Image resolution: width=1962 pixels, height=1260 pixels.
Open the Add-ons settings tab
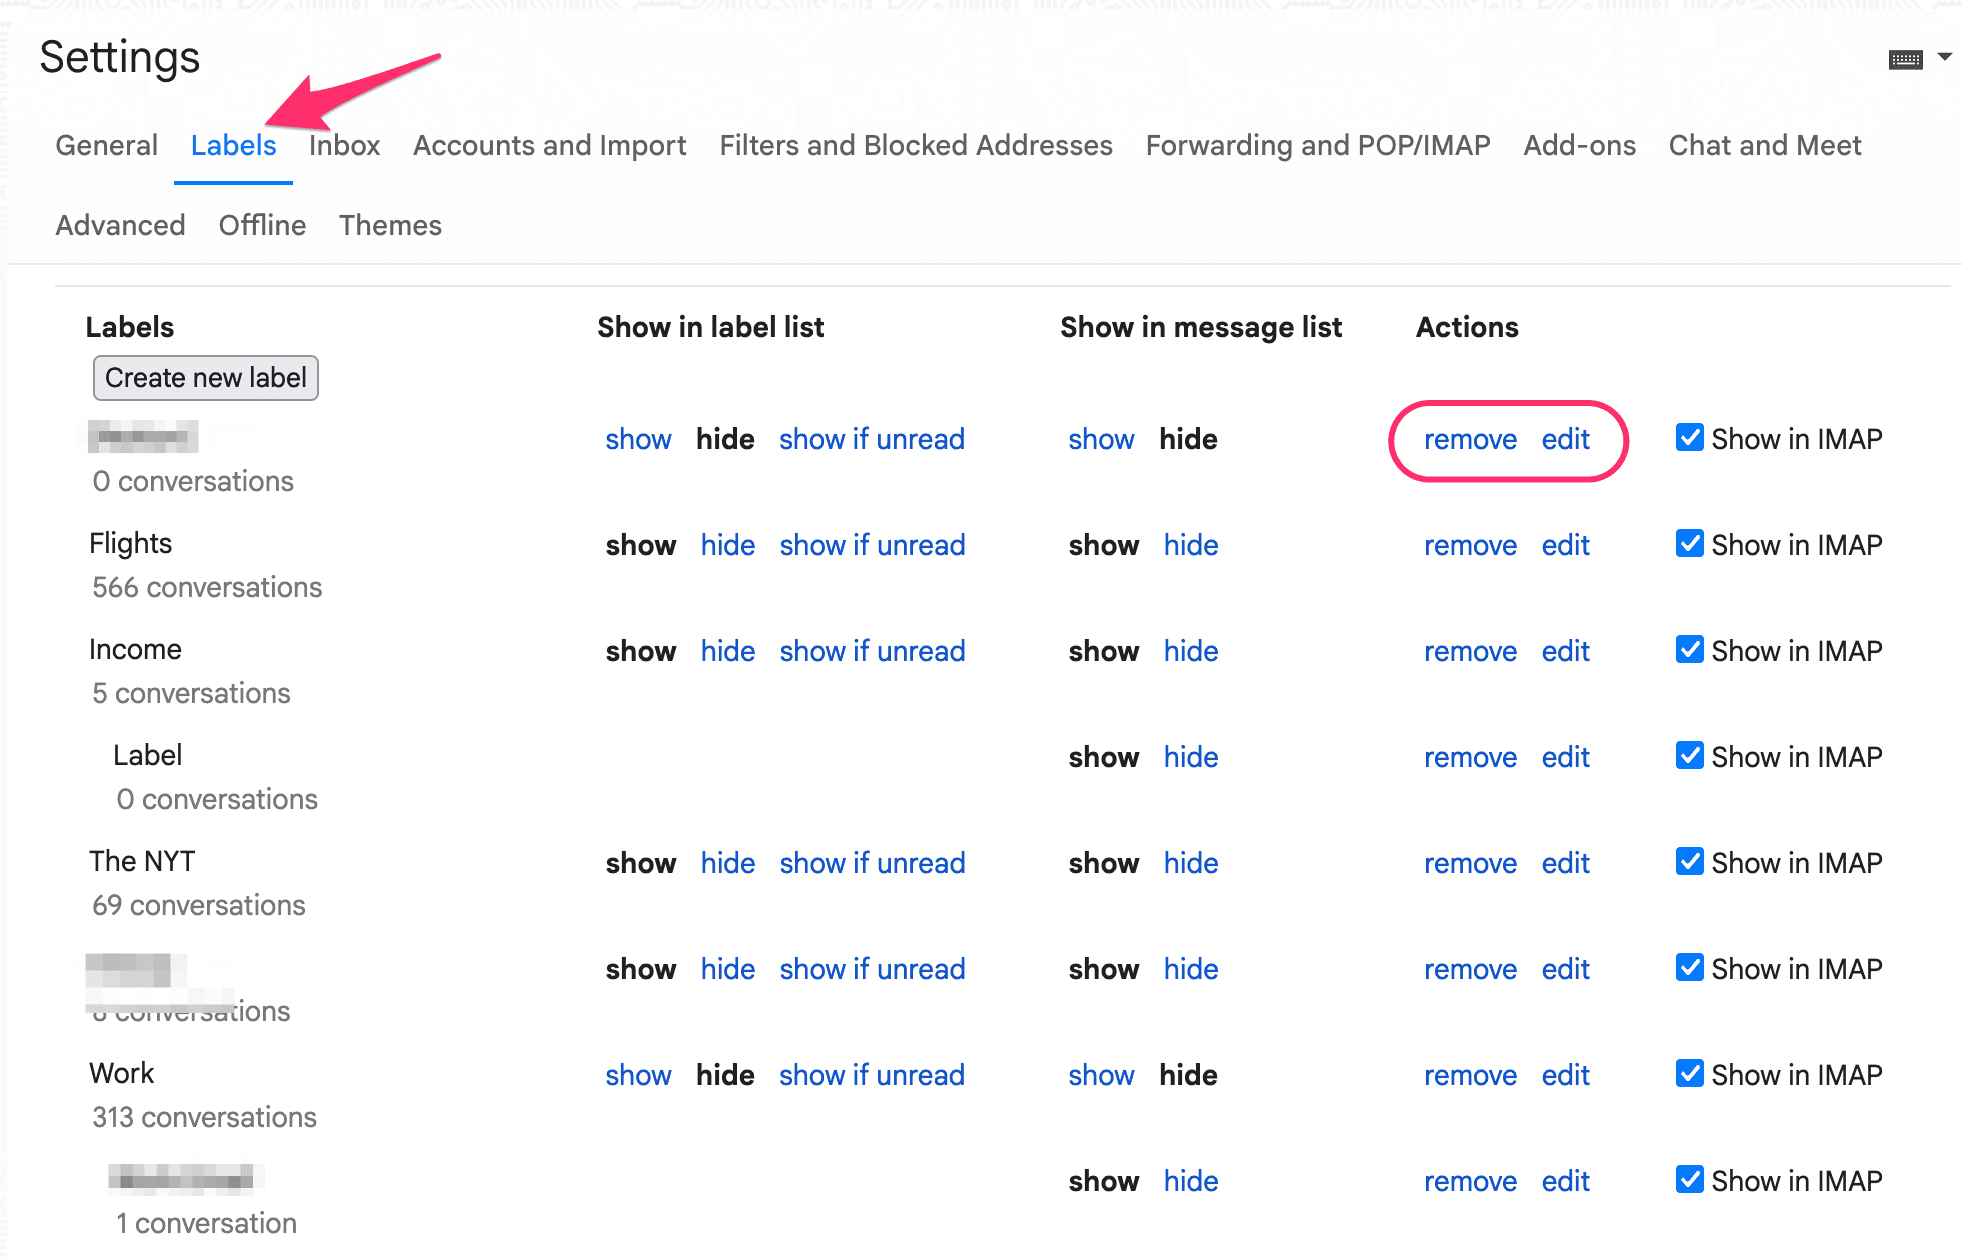click(x=1578, y=145)
